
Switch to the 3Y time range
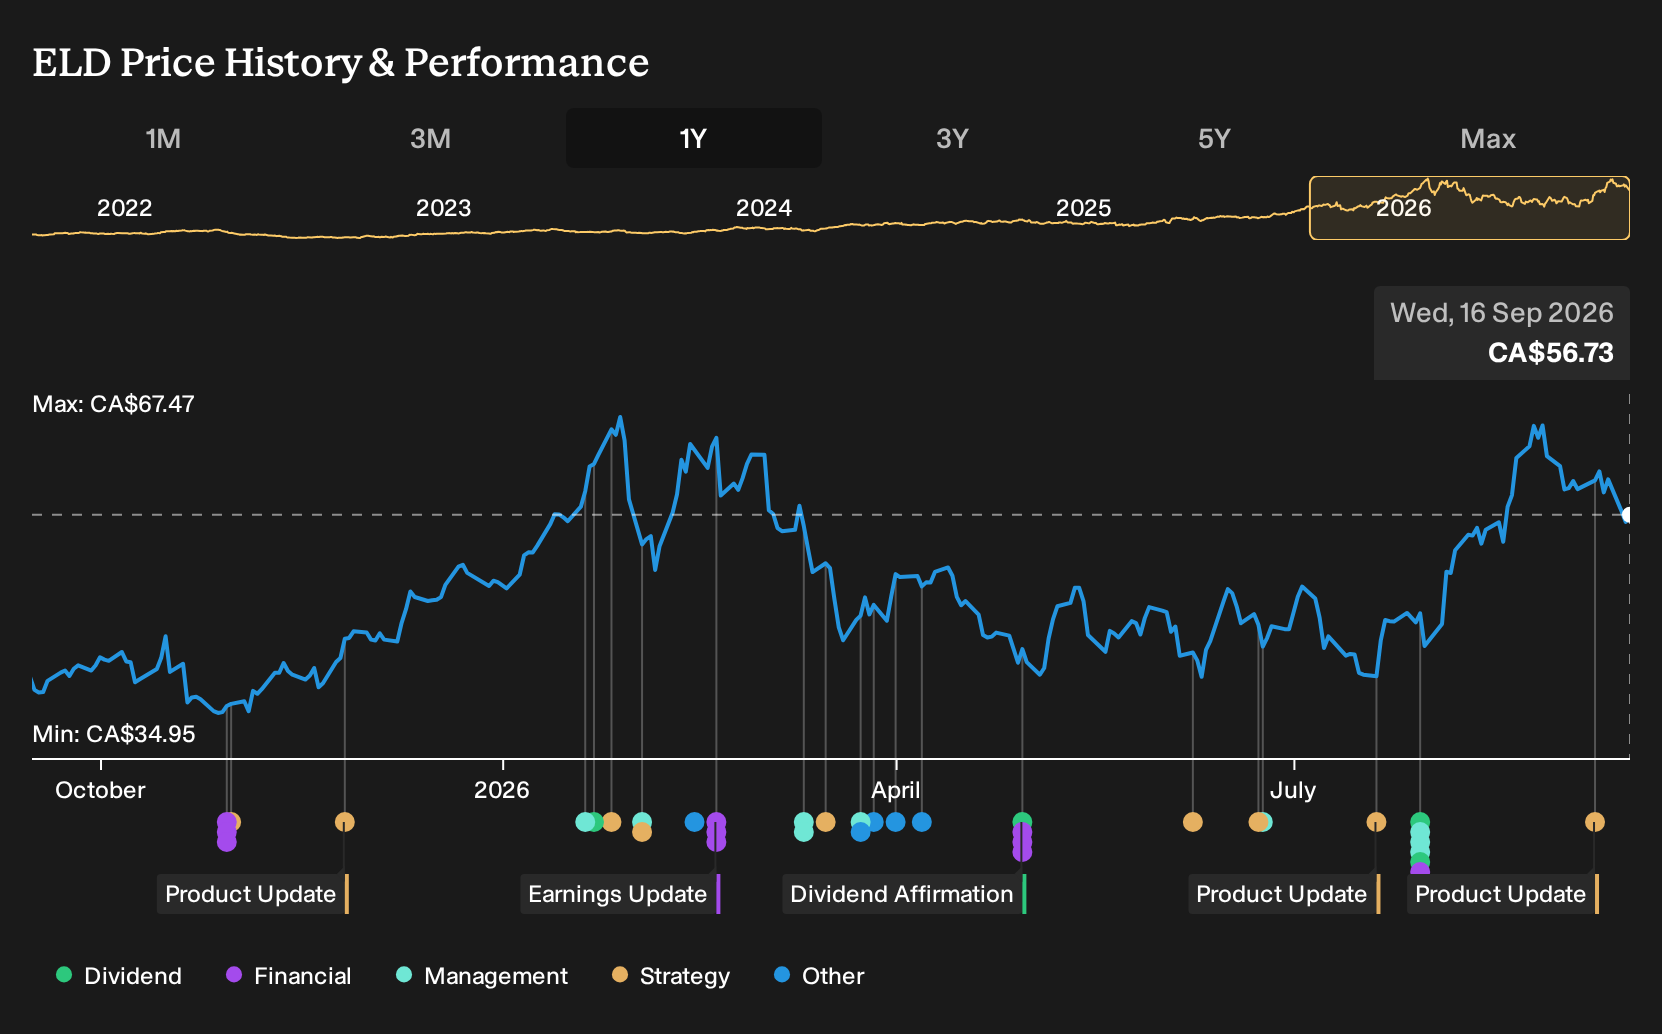[x=952, y=138]
